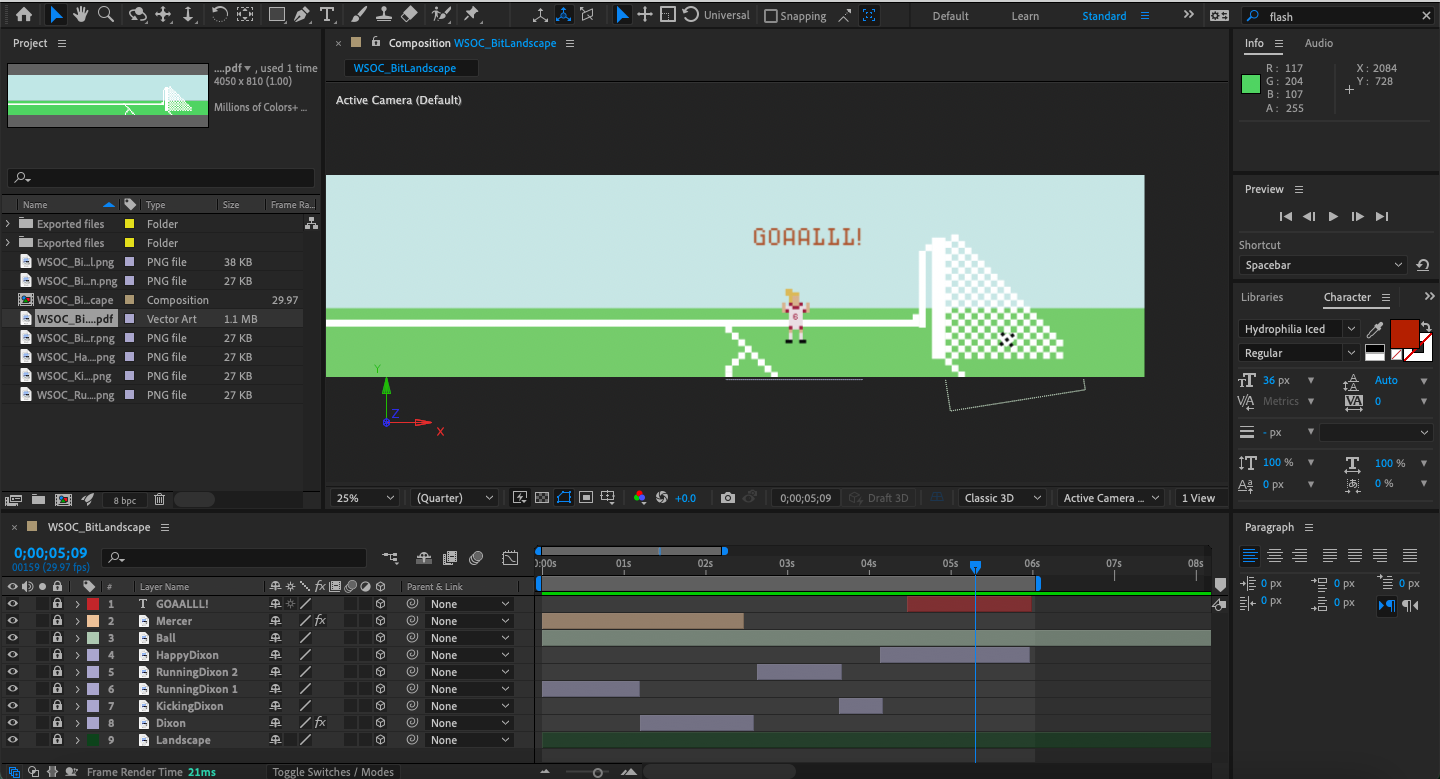Viewport: 1440px width, 779px height.
Task: Unlock the HappyDixon layer
Action: pyautogui.click(x=58, y=655)
